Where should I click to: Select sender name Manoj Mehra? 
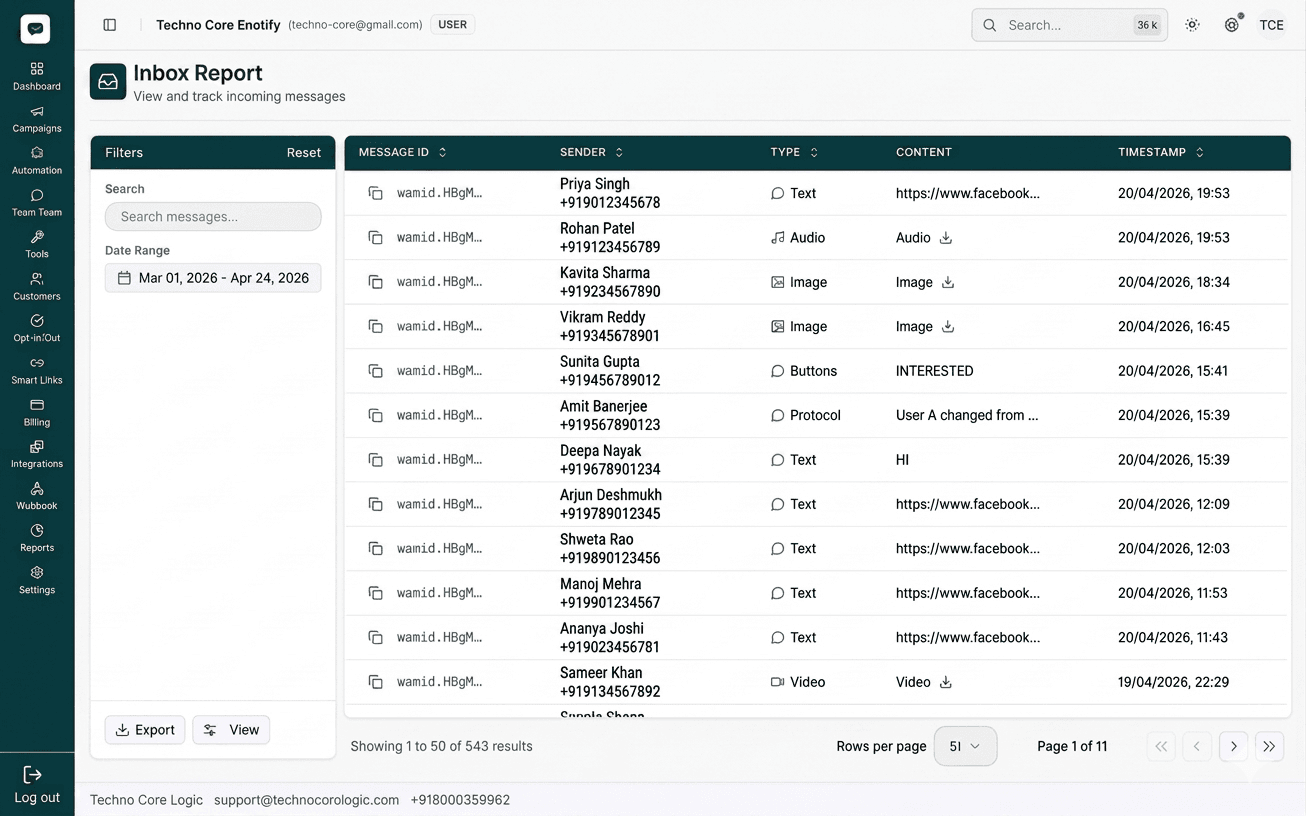click(601, 584)
